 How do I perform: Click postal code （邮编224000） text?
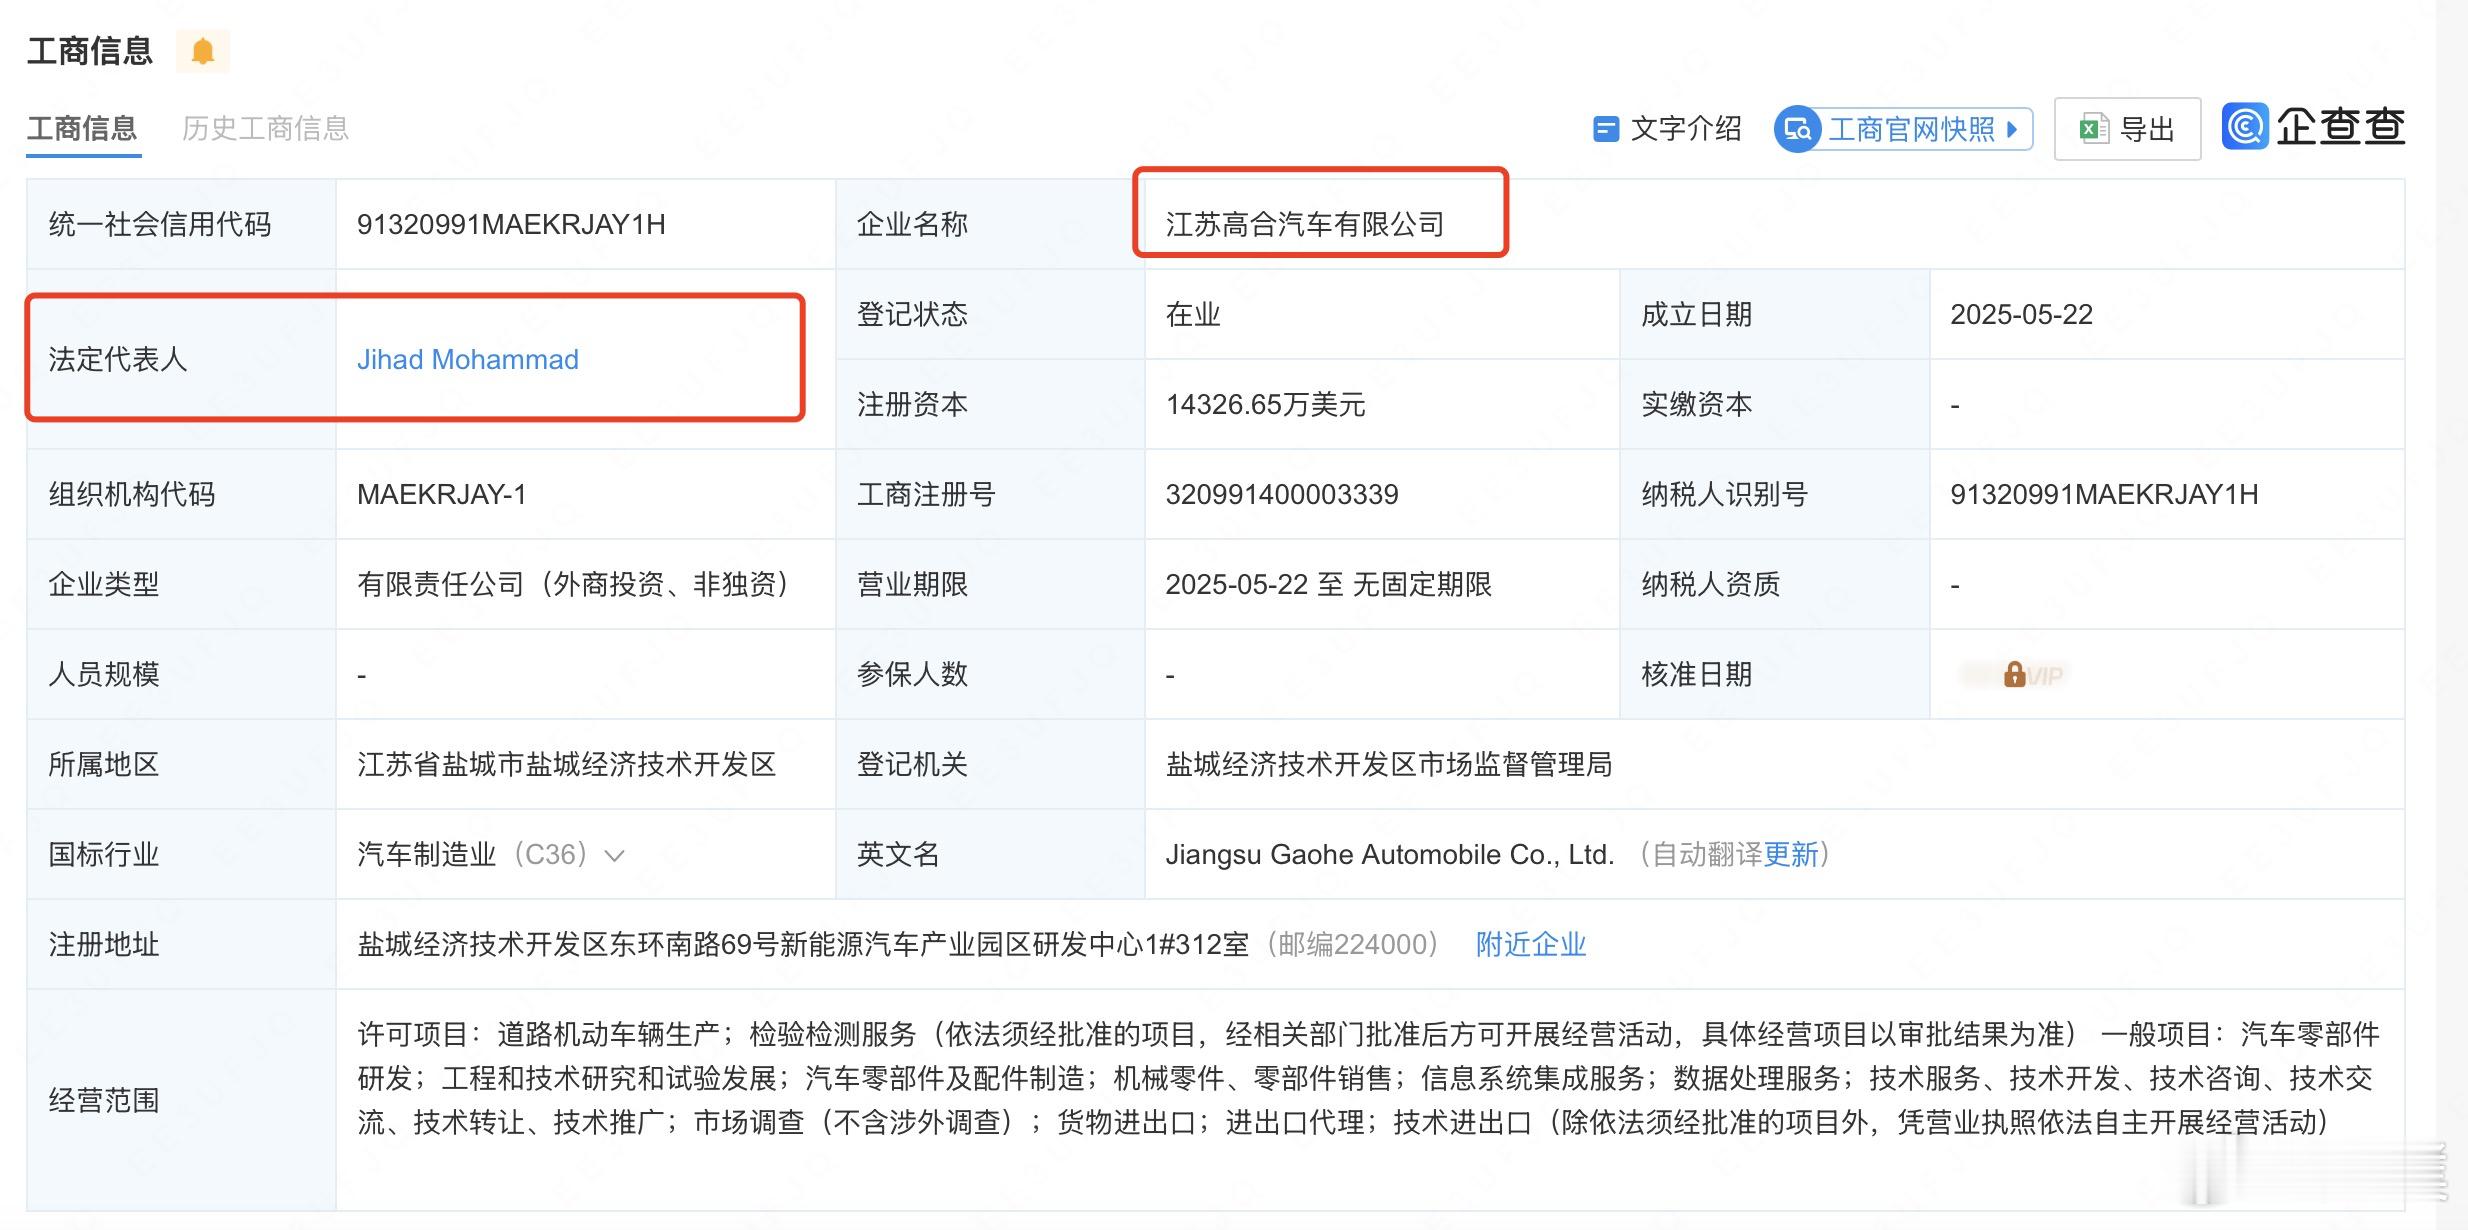tap(1351, 945)
